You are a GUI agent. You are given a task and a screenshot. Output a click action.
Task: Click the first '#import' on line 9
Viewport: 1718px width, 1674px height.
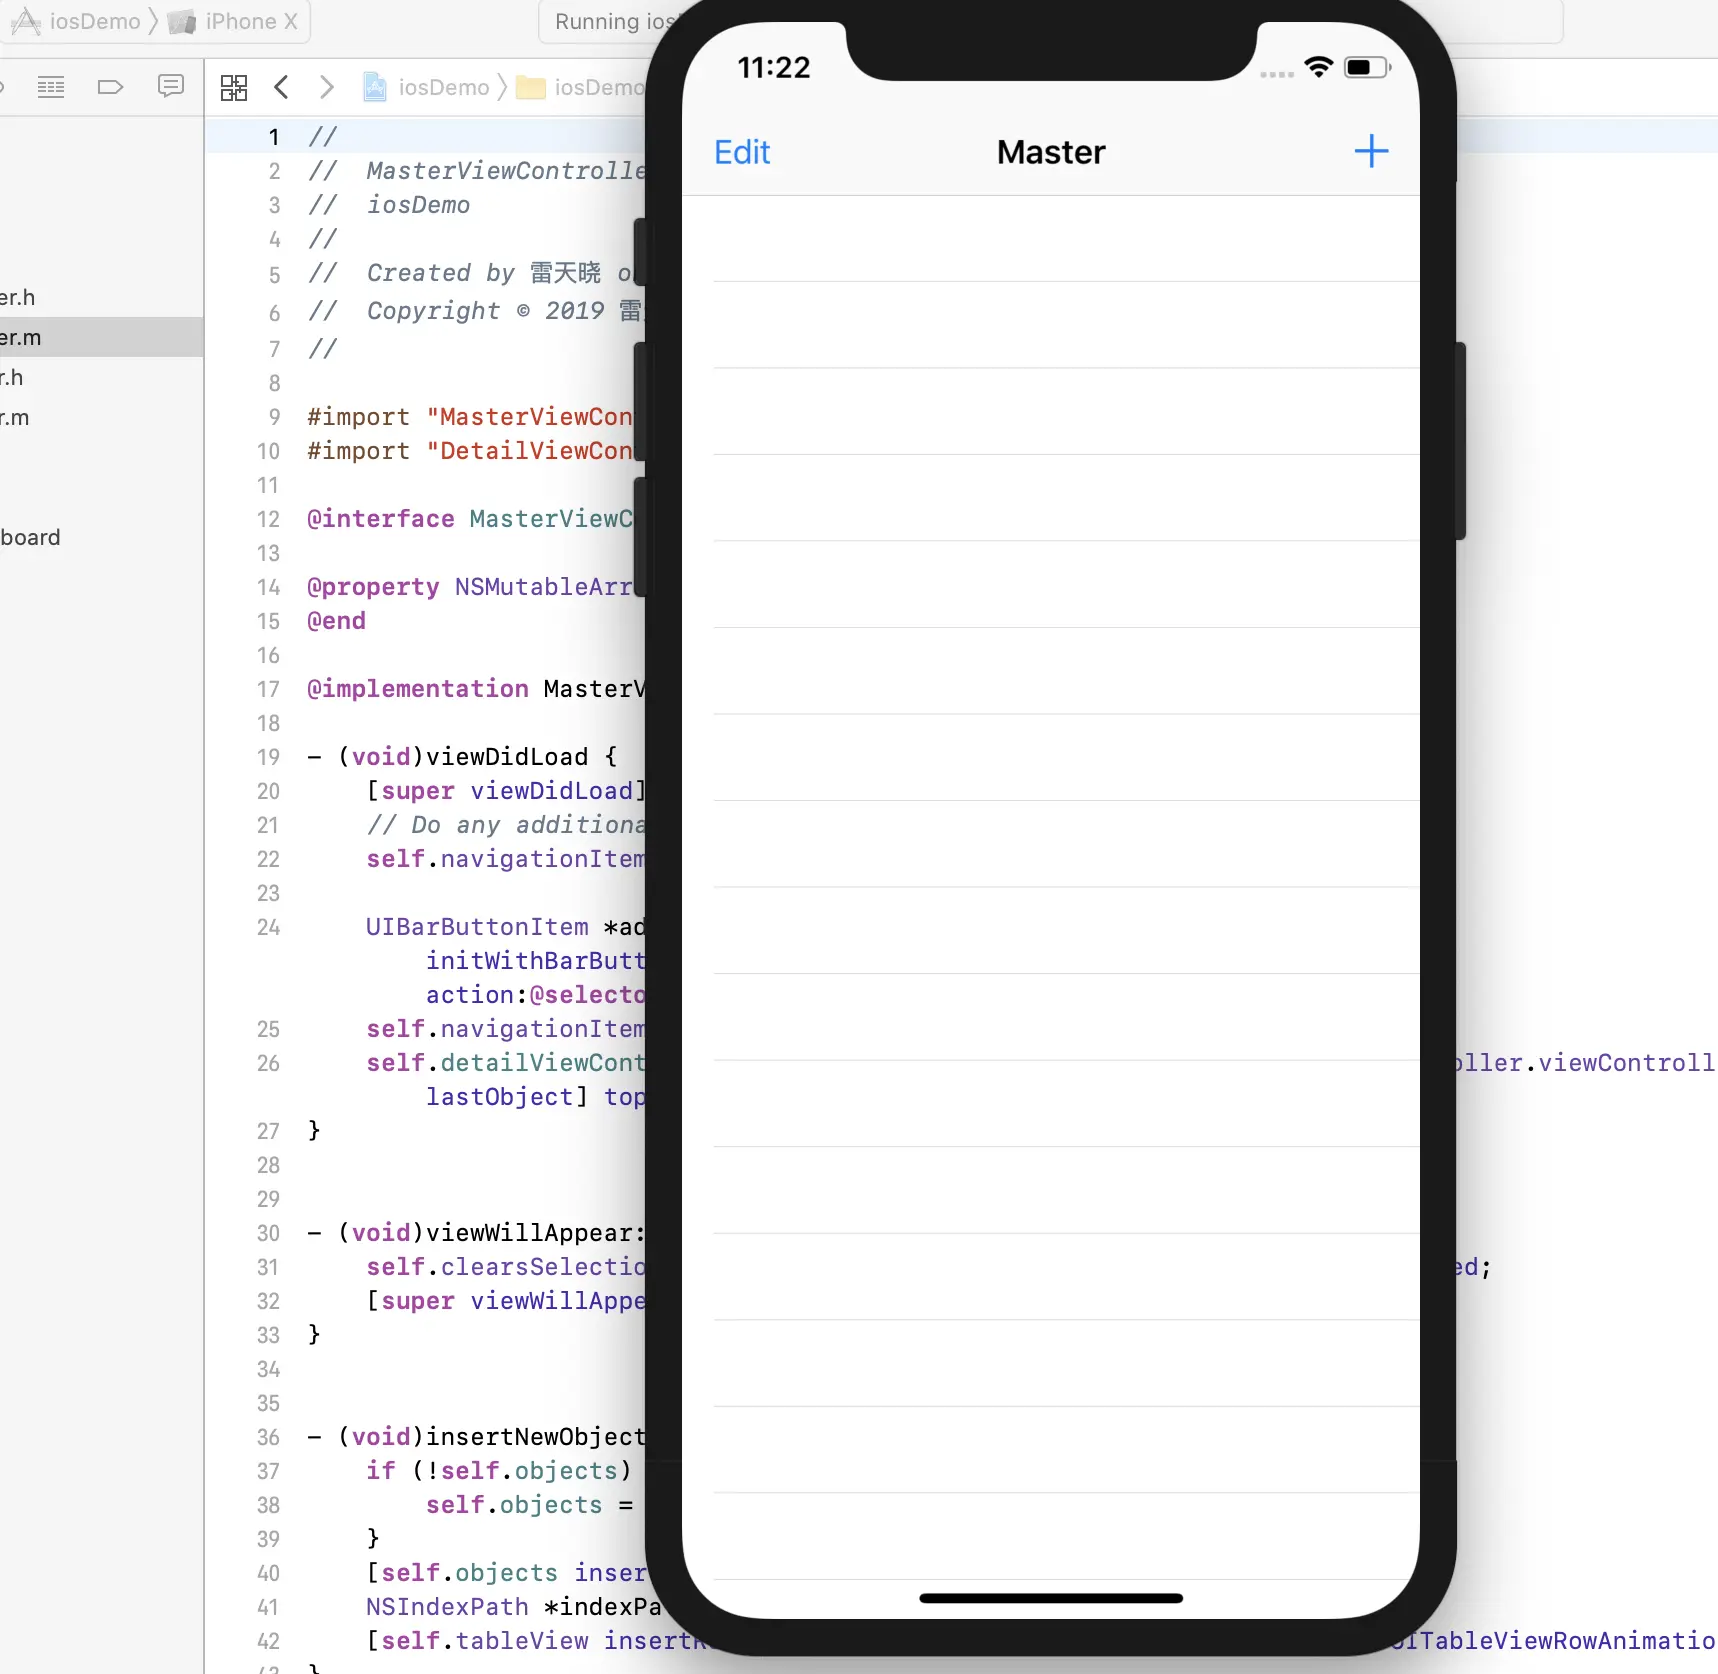pos(358,417)
